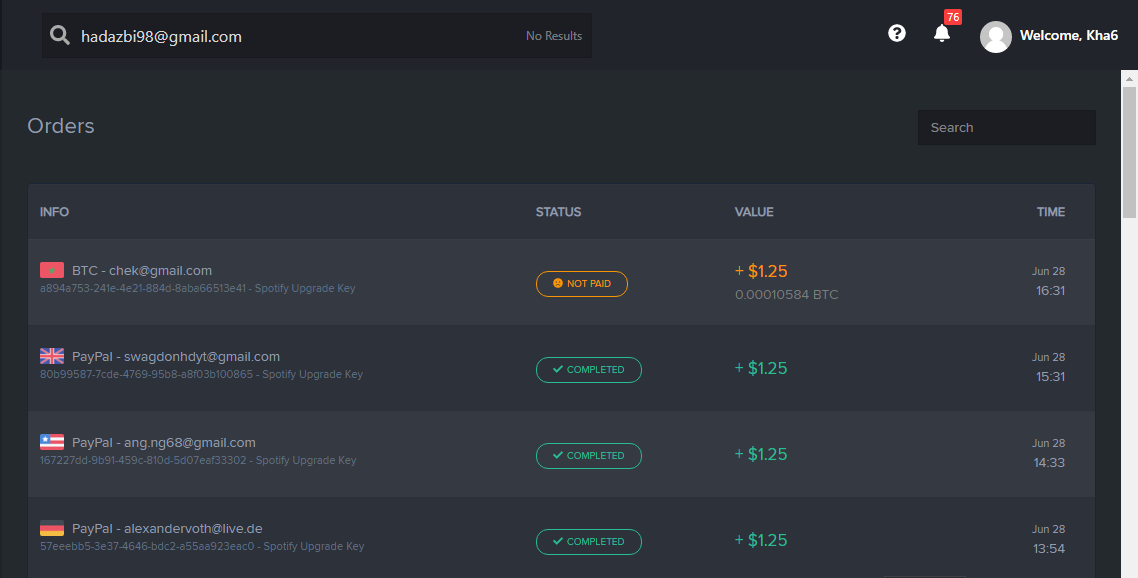This screenshot has width=1138, height=578.
Task: Click the UK flag on swagdonhdyt order
Action: [52, 356]
